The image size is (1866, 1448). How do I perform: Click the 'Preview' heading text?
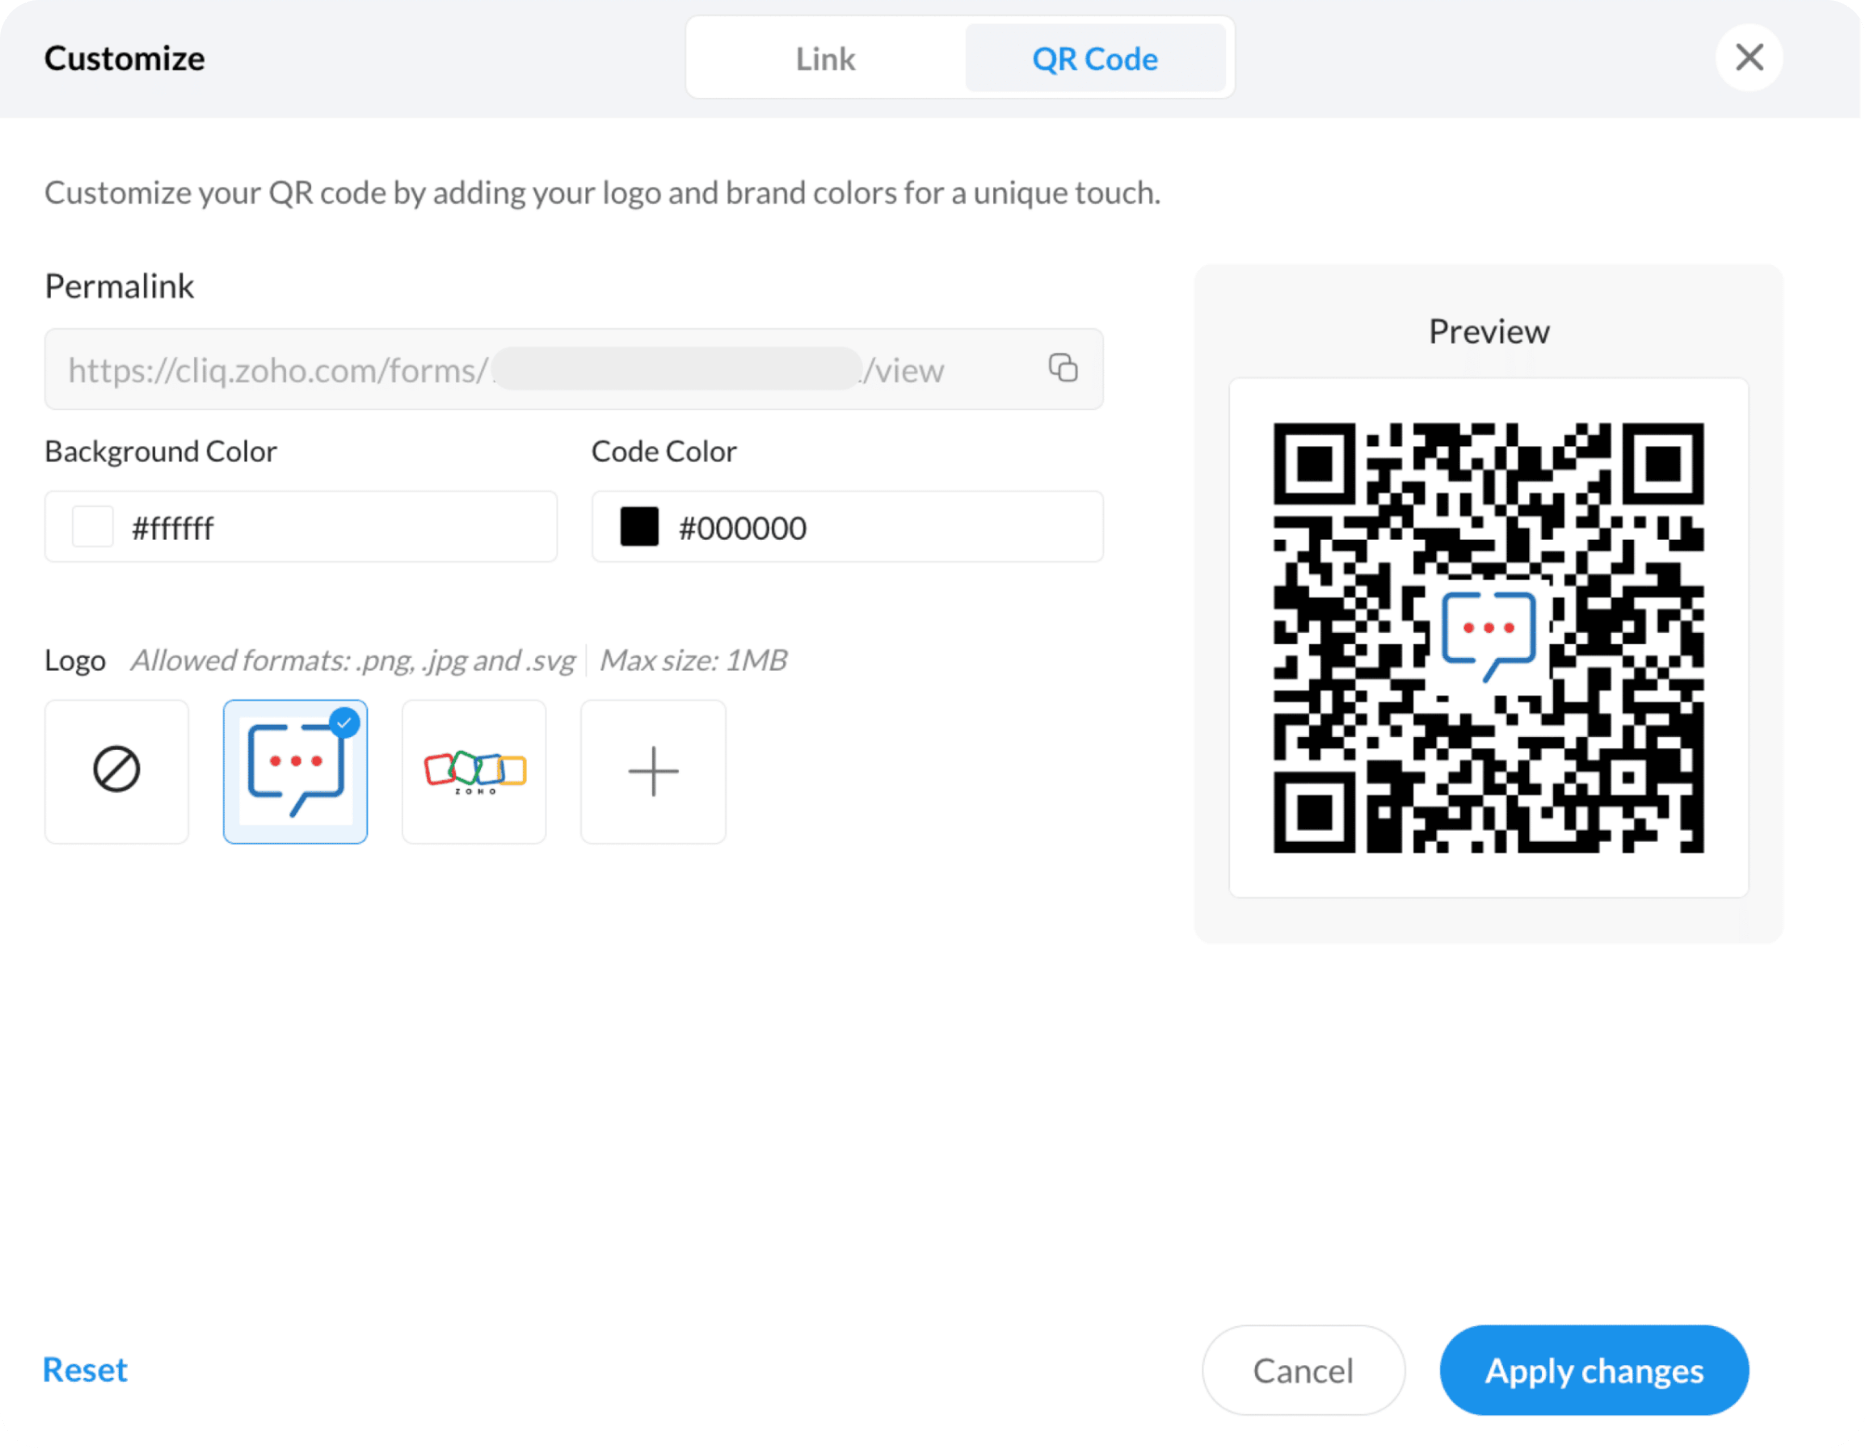click(x=1489, y=331)
